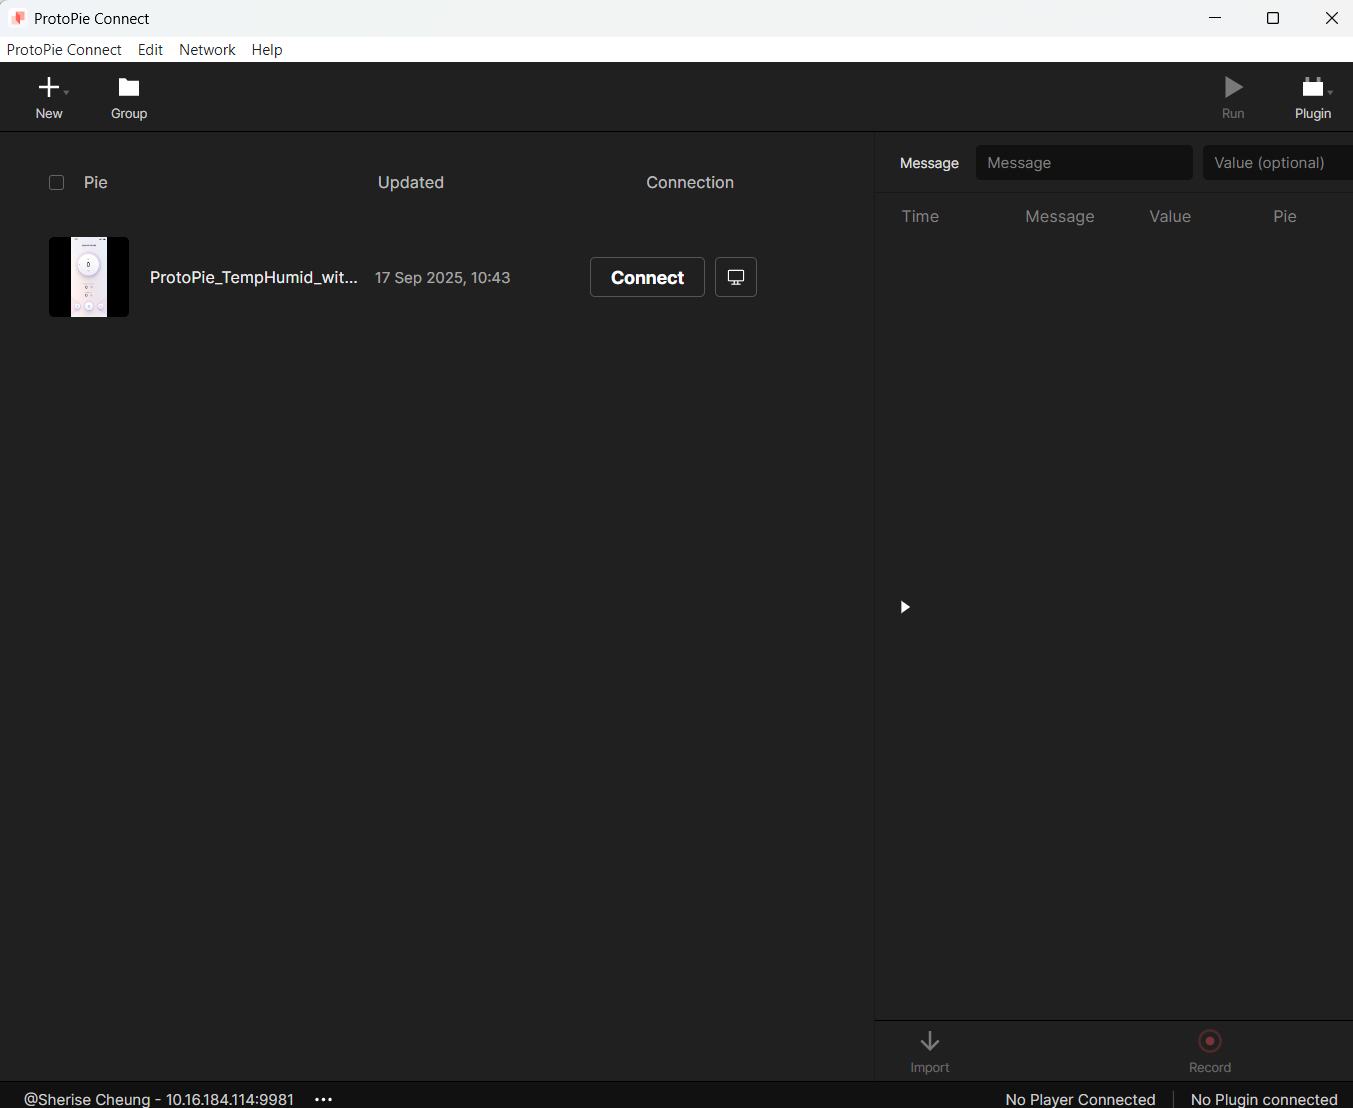Open the Edit menu

(x=150, y=49)
